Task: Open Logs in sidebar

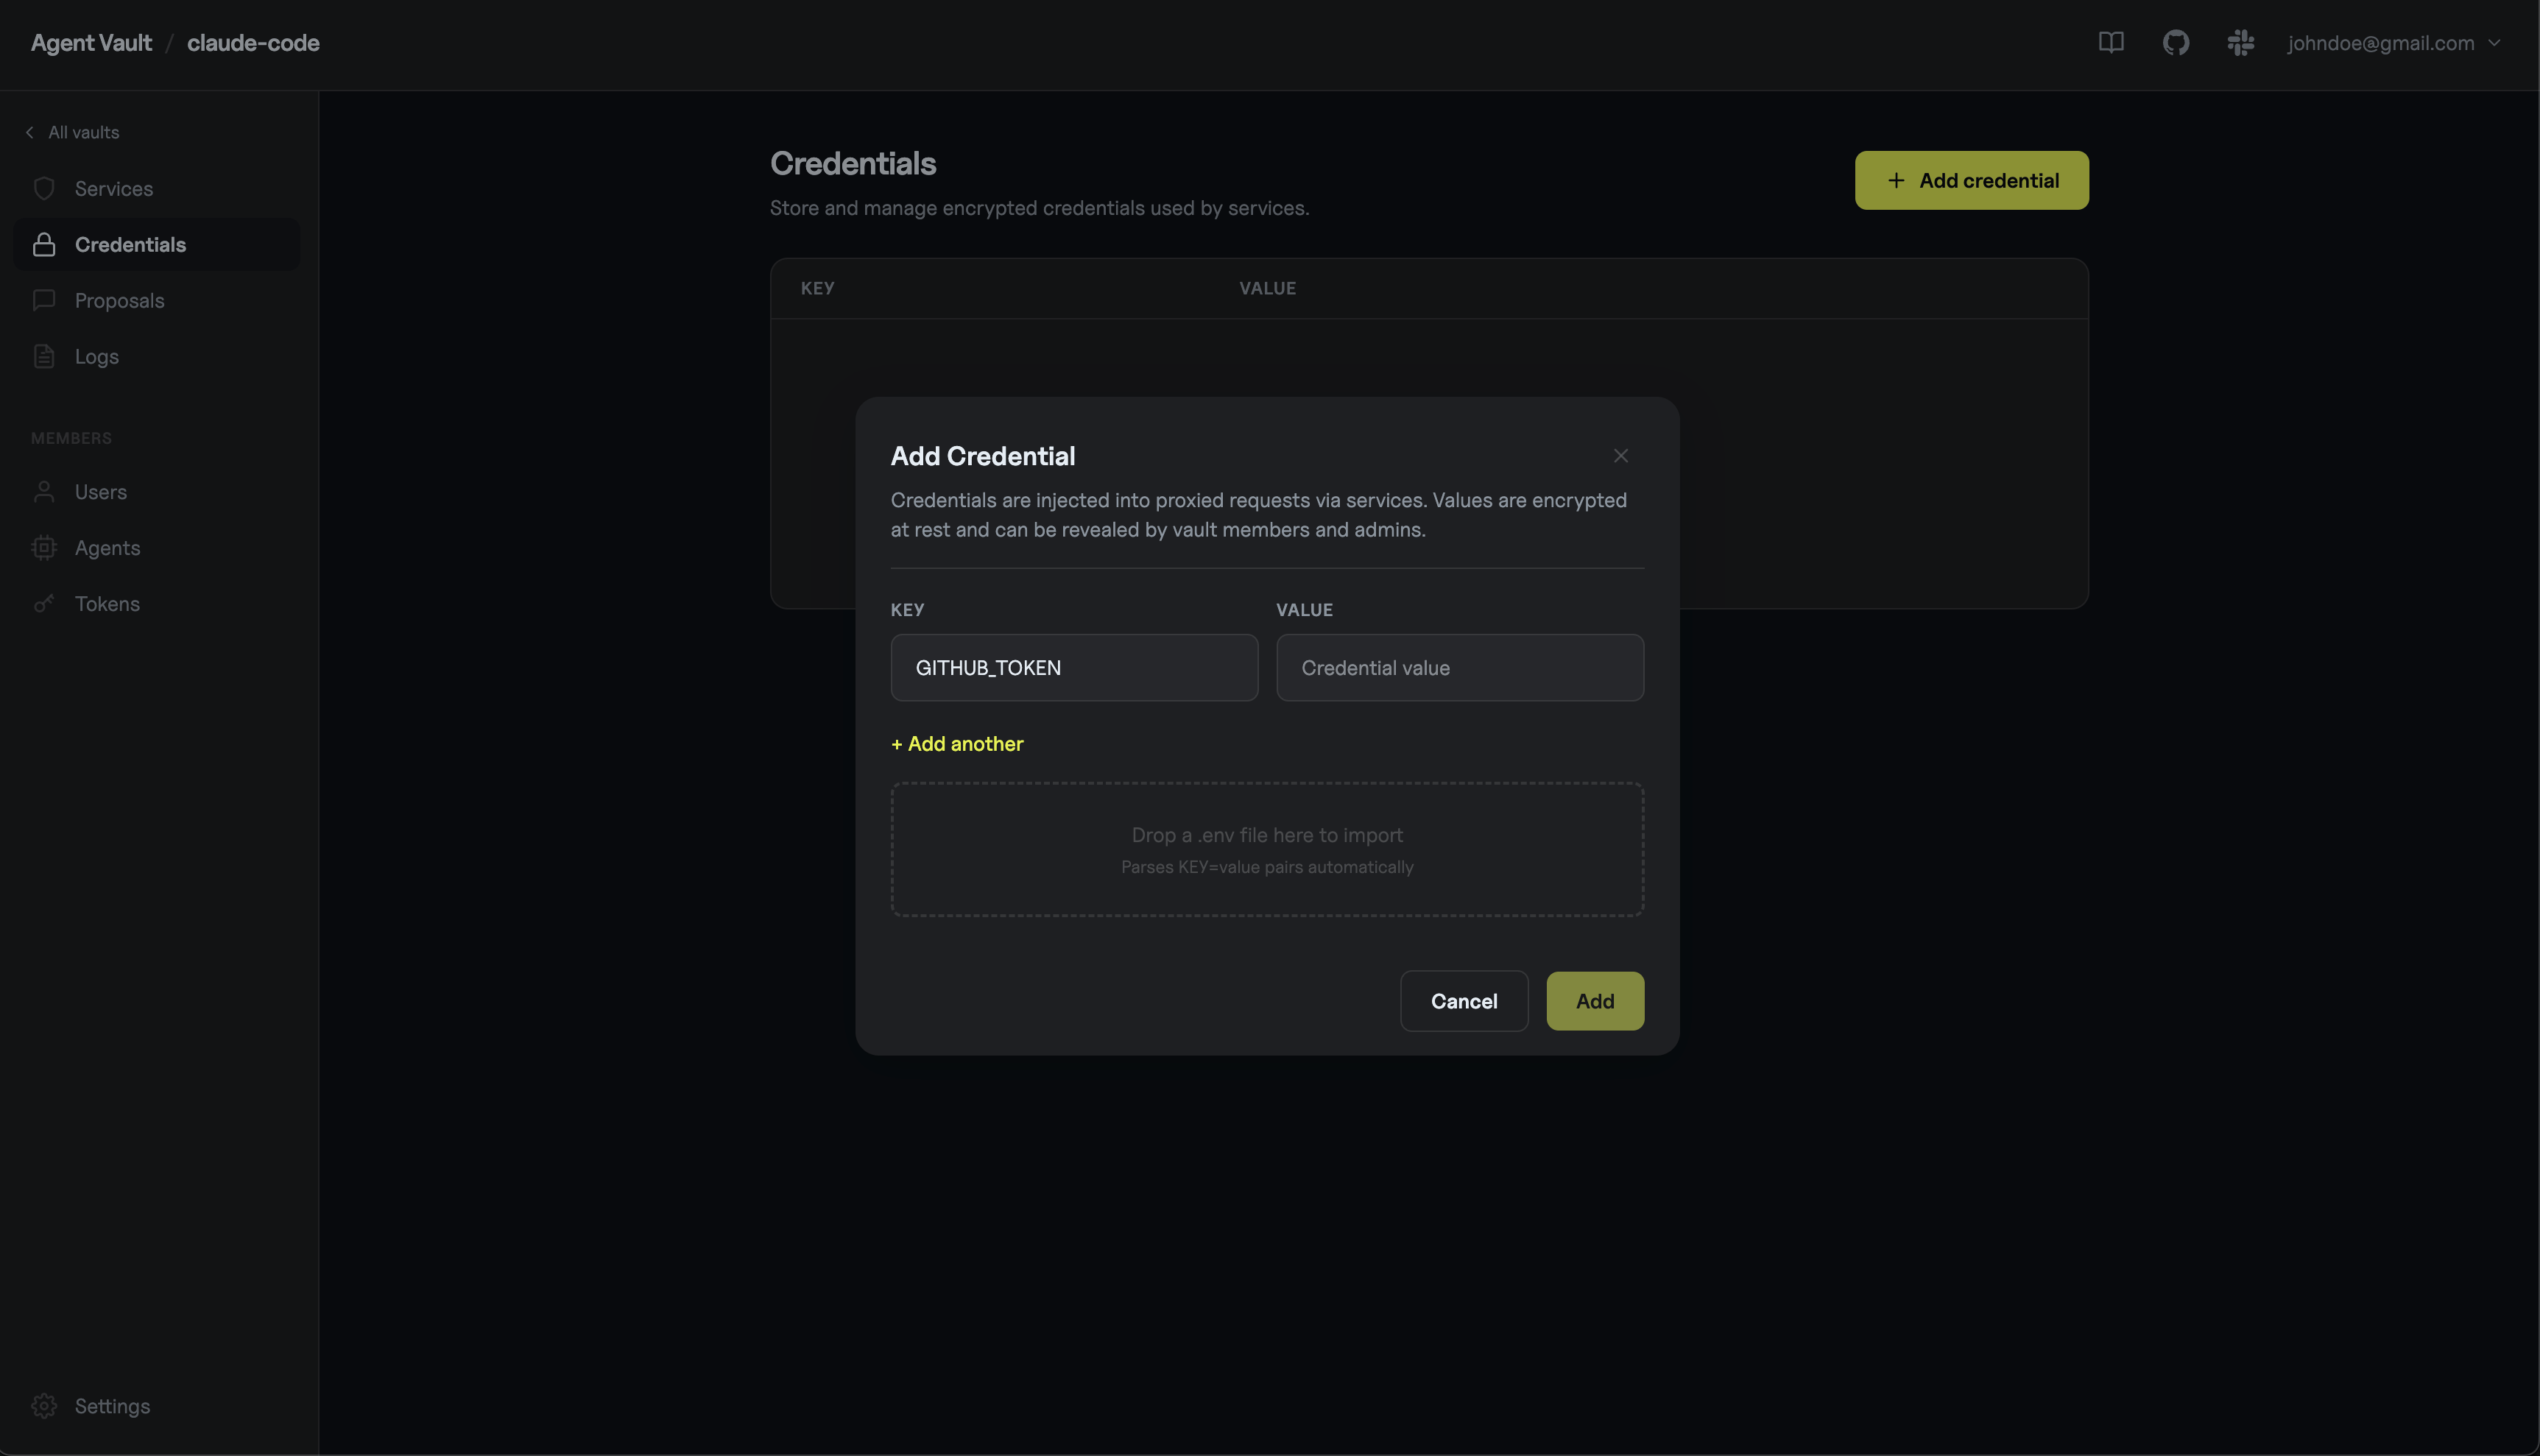Action: [x=156, y=356]
